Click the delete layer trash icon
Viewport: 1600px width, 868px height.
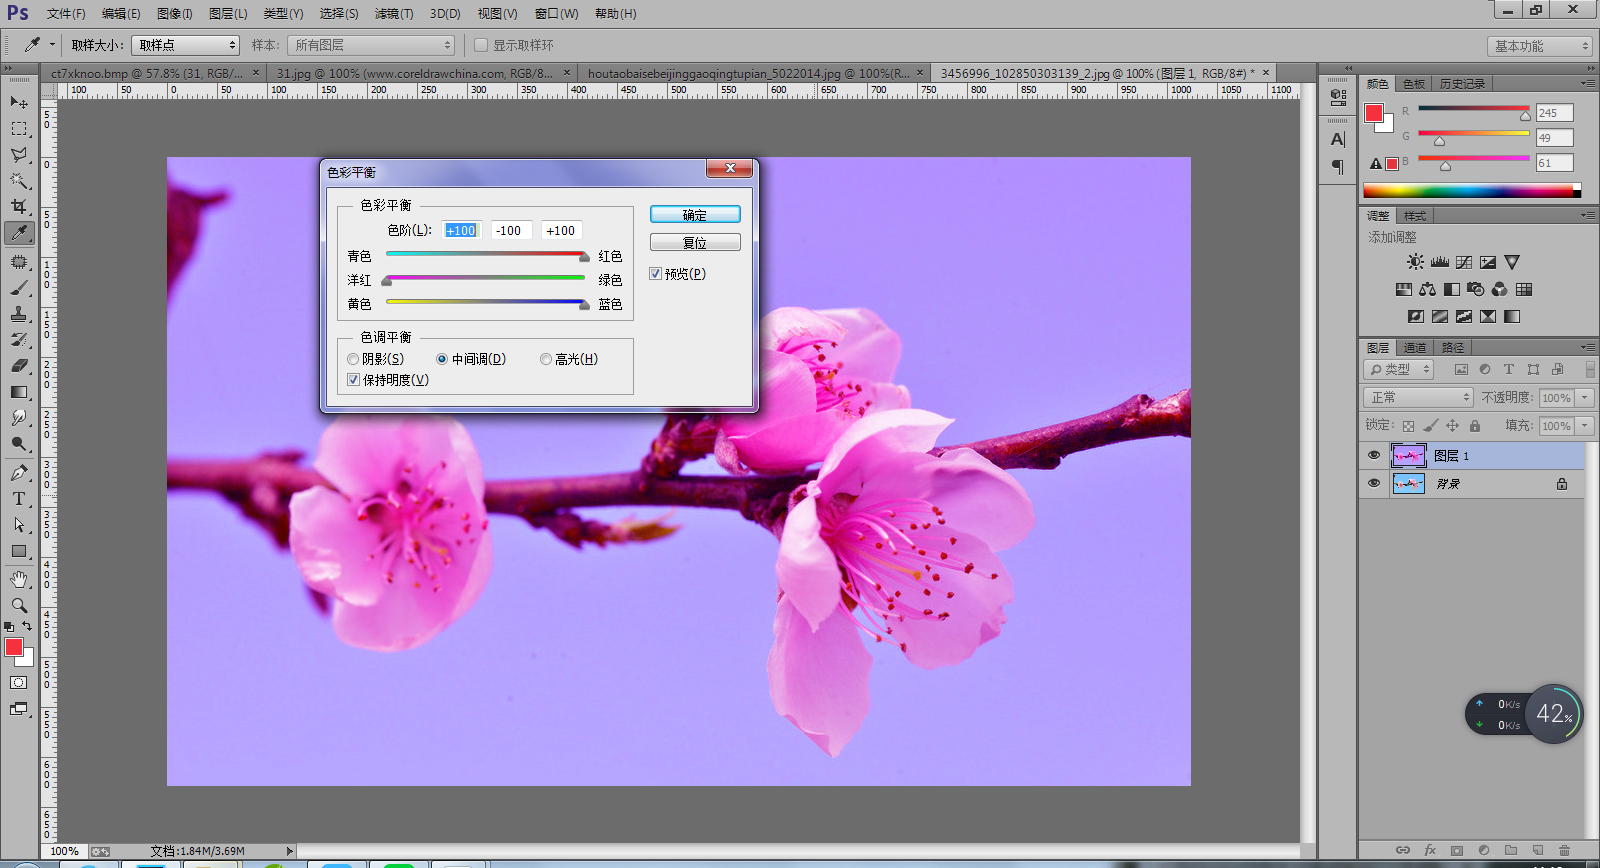[1565, 850]
